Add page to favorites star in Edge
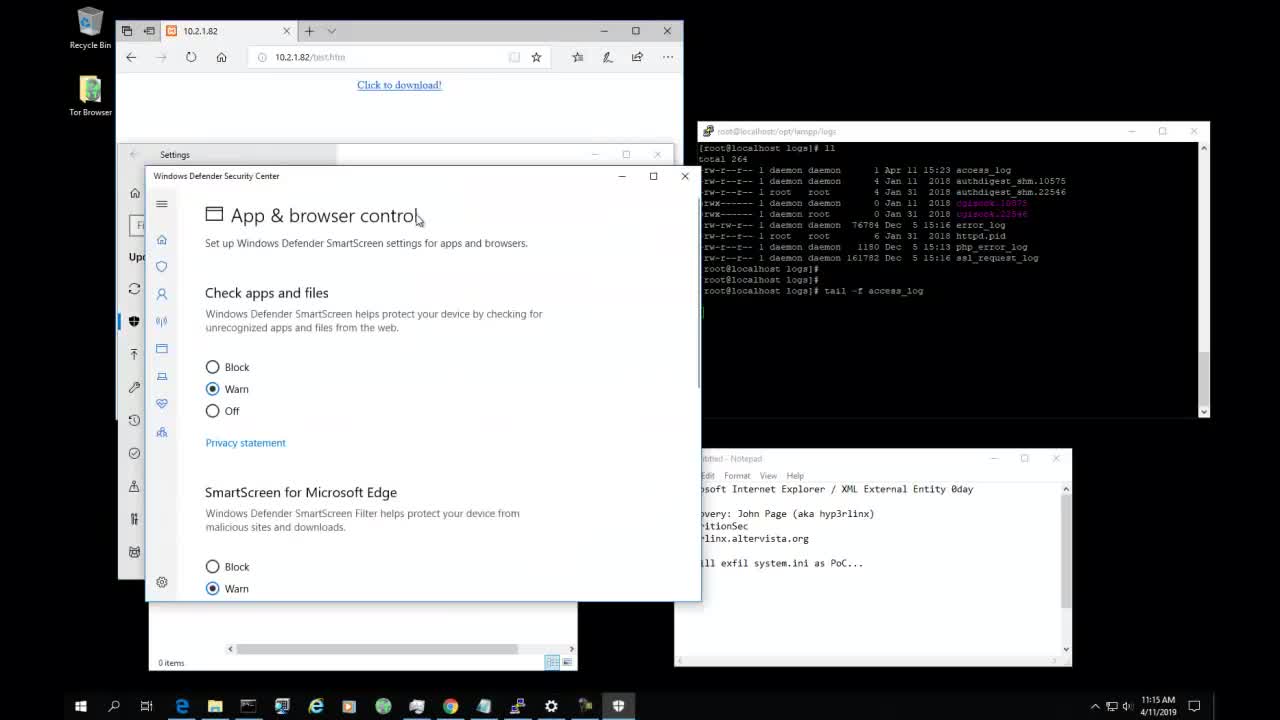 [536, 57]
